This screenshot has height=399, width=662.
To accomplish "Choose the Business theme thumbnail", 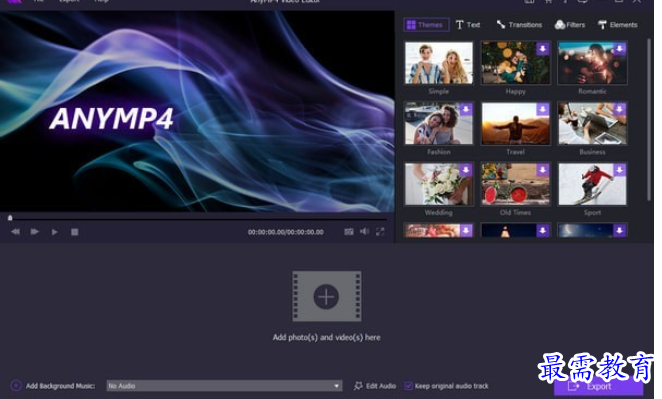I will click(x=592, y=123).
